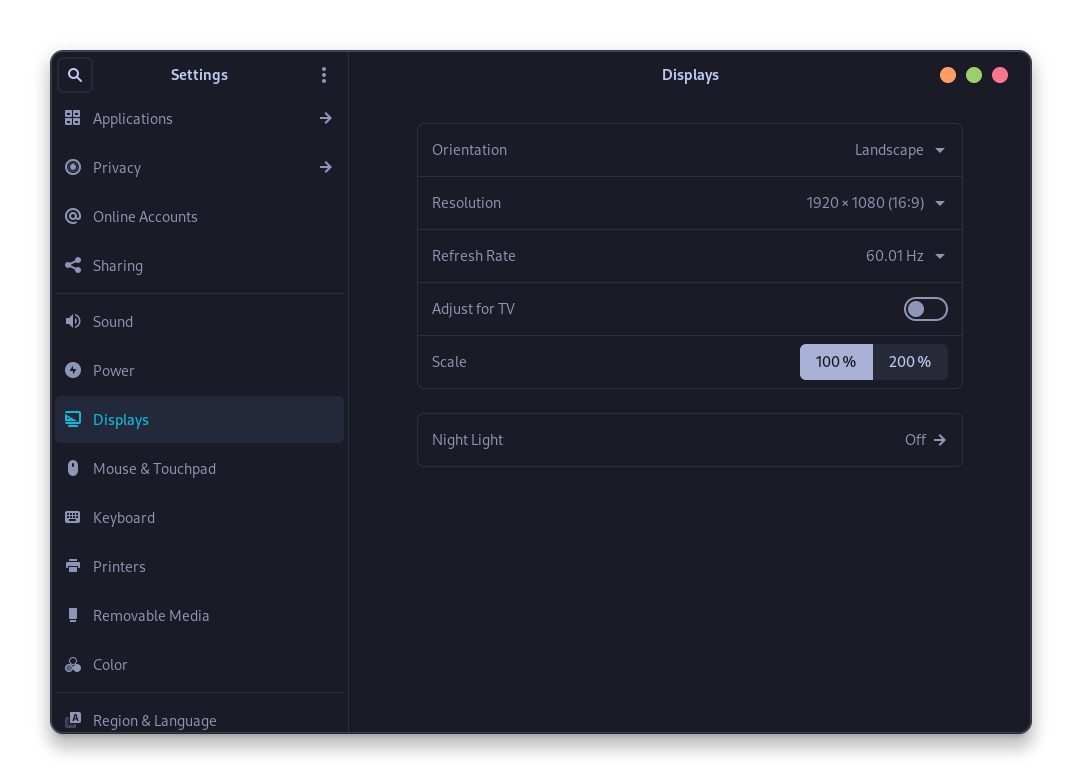This screenshot has width=1082, height=784.
Task: Toggle the Adjust for TV switch
Action: [925, 308]
